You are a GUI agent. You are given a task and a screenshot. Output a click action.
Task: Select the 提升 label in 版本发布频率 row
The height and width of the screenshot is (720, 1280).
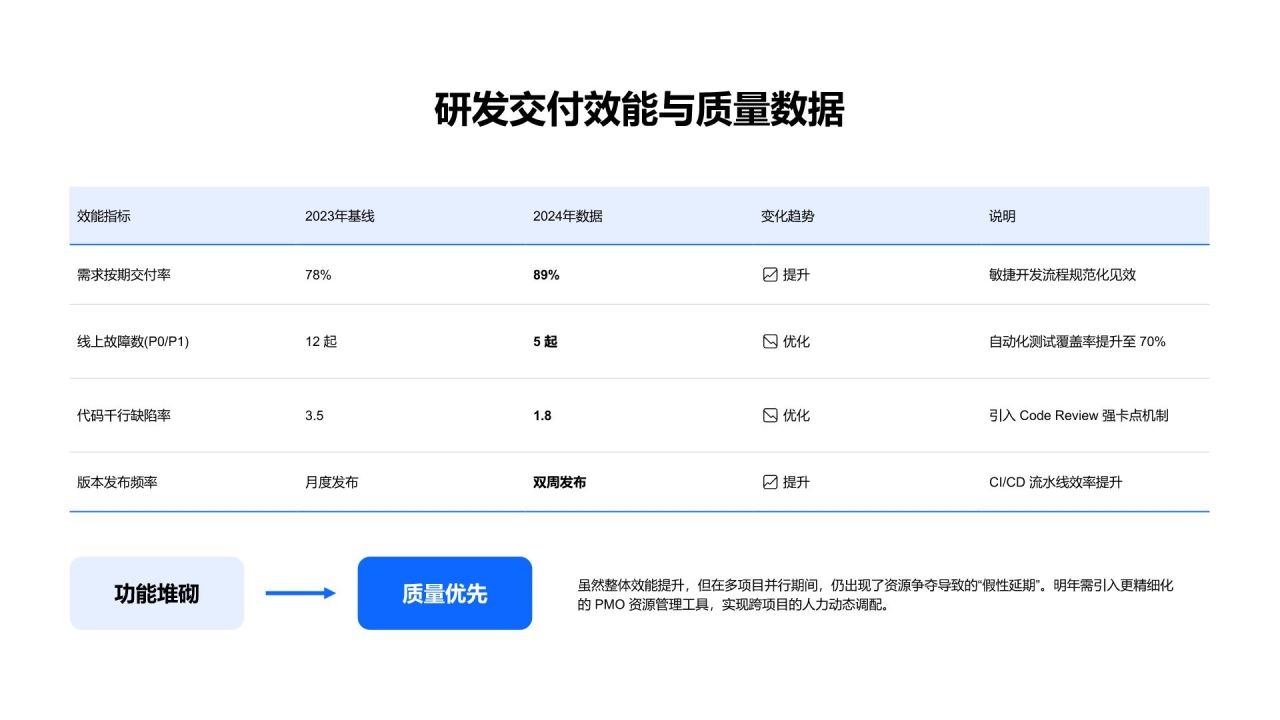pos(796,482)
